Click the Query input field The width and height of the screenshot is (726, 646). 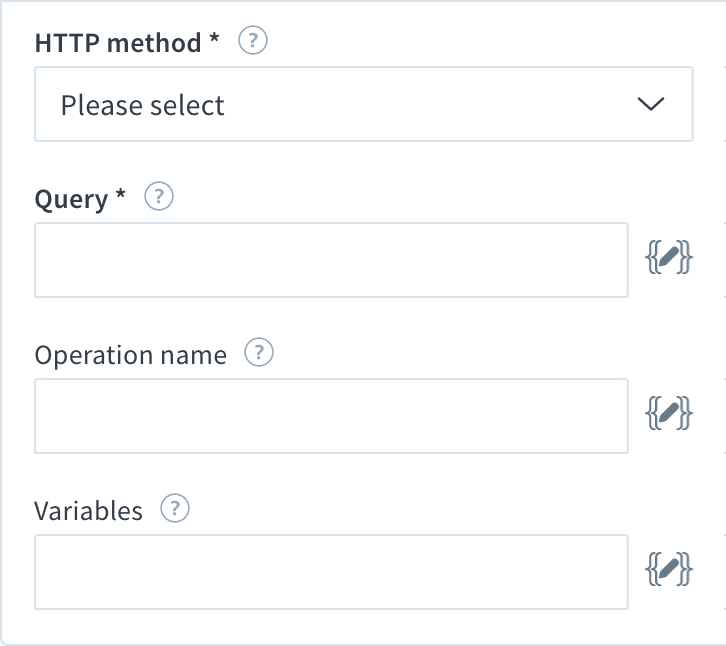[331, 260]
